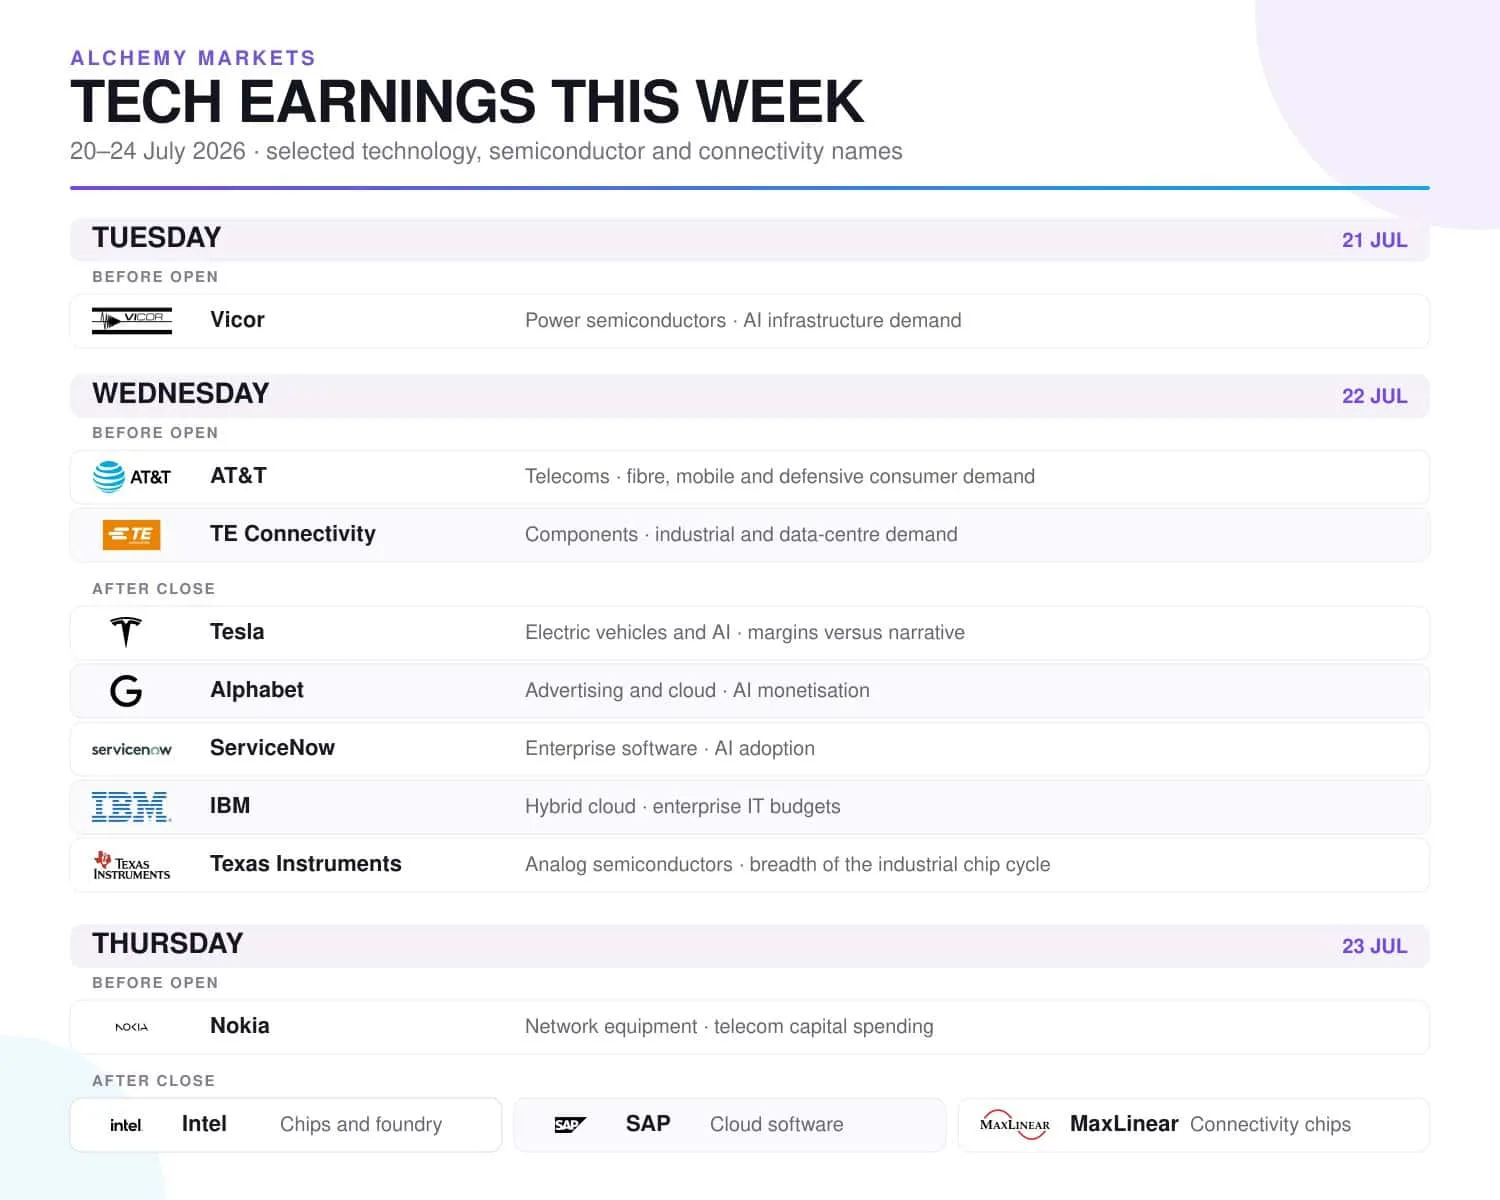The image size is (1500, 1200).
Task: Click the Tesla T logo
Action: point(126,632)
